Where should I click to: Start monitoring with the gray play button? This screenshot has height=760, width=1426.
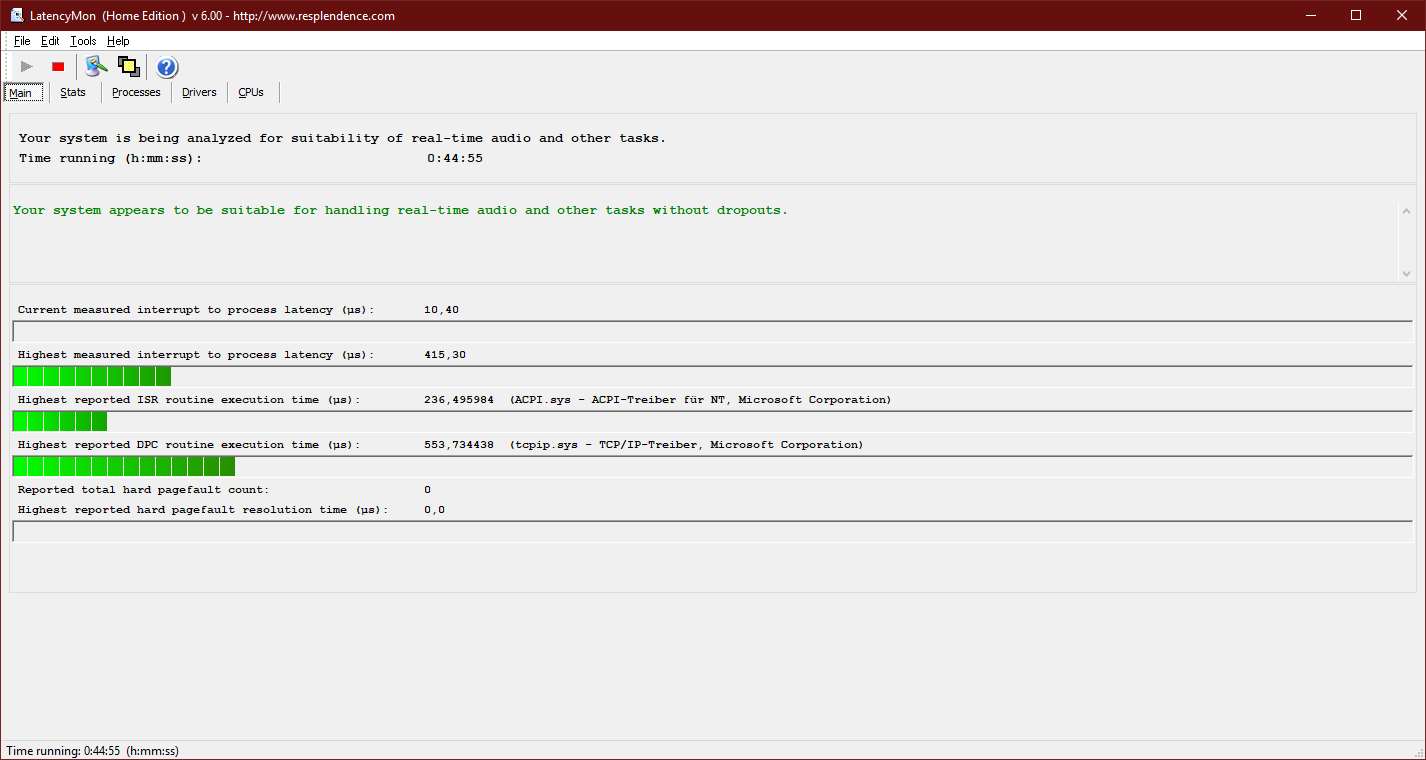click(x=27, y=67)
